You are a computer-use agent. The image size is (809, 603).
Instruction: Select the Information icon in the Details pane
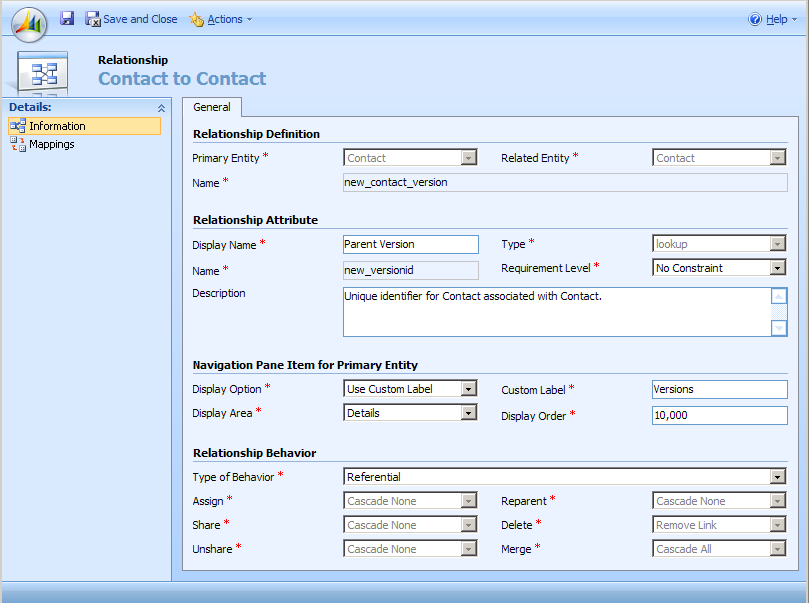[x=18, y=126]
